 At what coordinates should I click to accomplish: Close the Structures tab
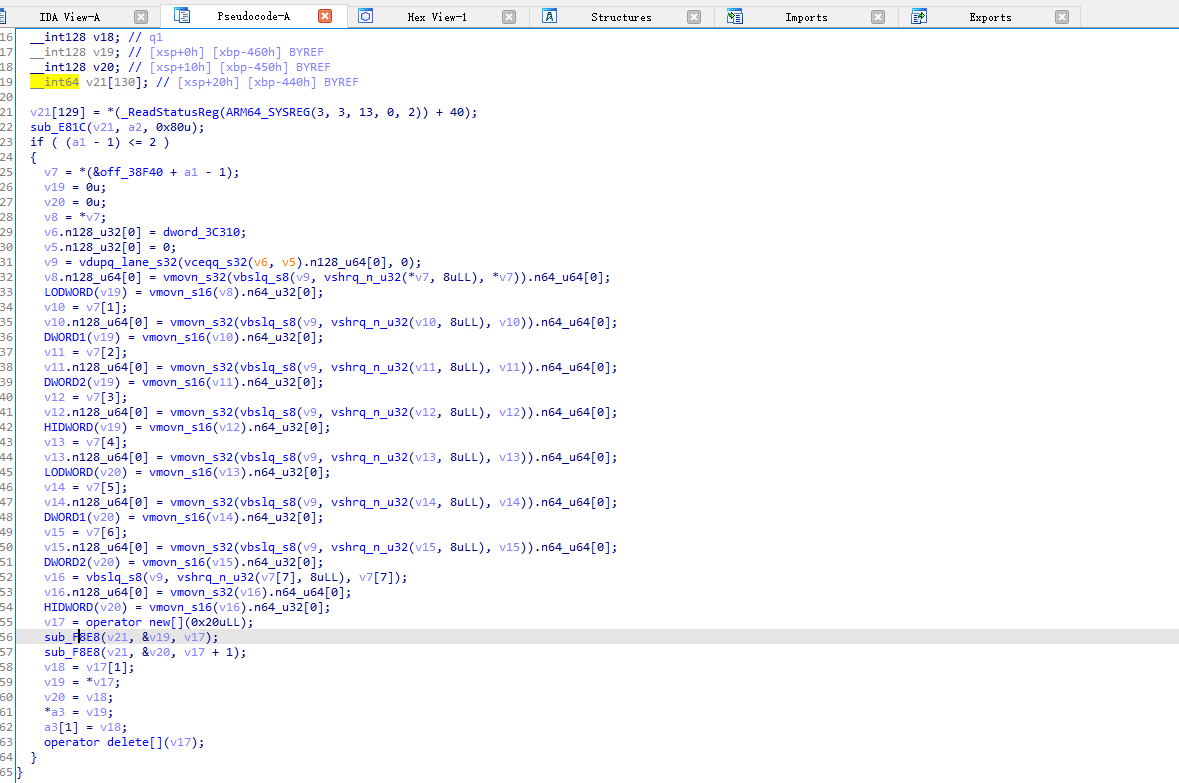tap(694, 17)
